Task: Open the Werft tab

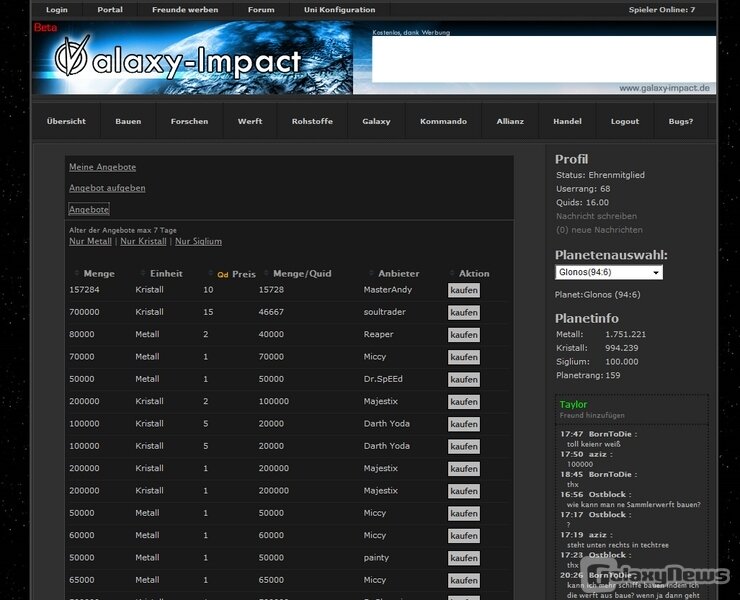Action: (x=250, y=121)
